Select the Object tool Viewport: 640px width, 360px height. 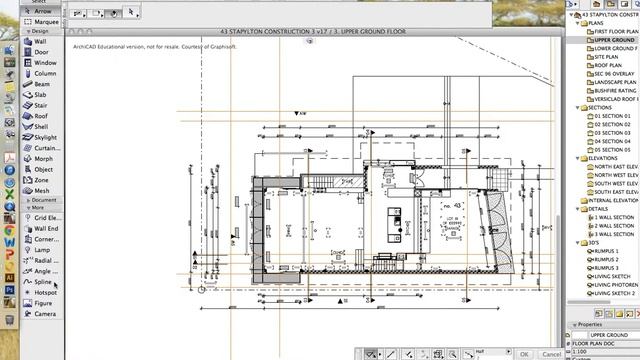(x=42, y=169)
